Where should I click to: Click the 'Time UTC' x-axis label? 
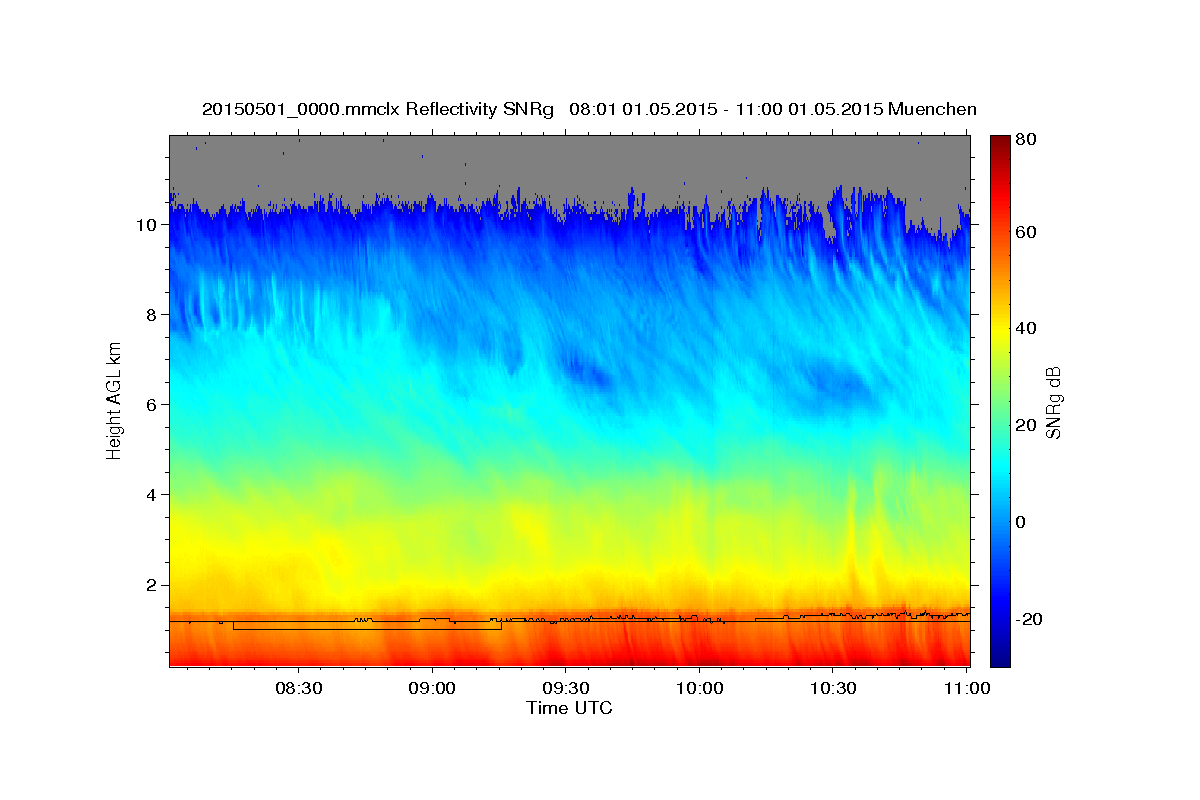(x=569, y=708)
